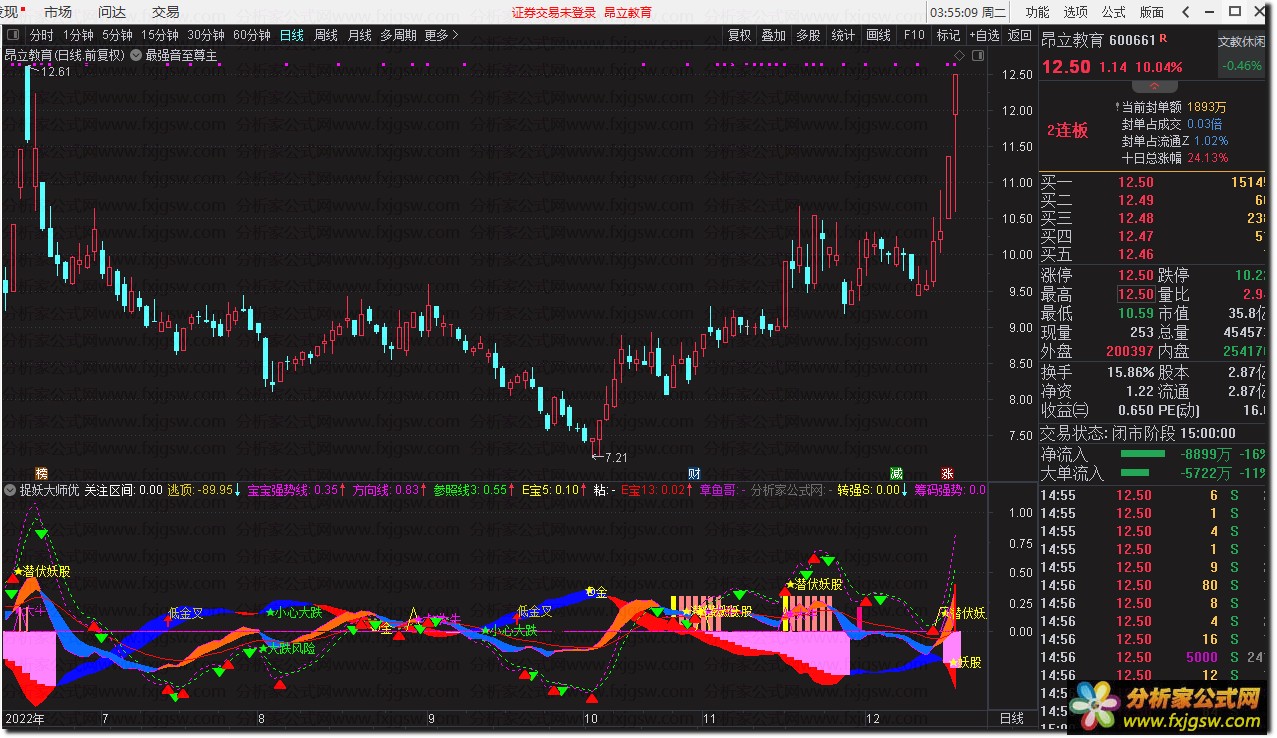1277x738 pixels.
Task: Open the 市场 menu
Action: pos(58,12)
